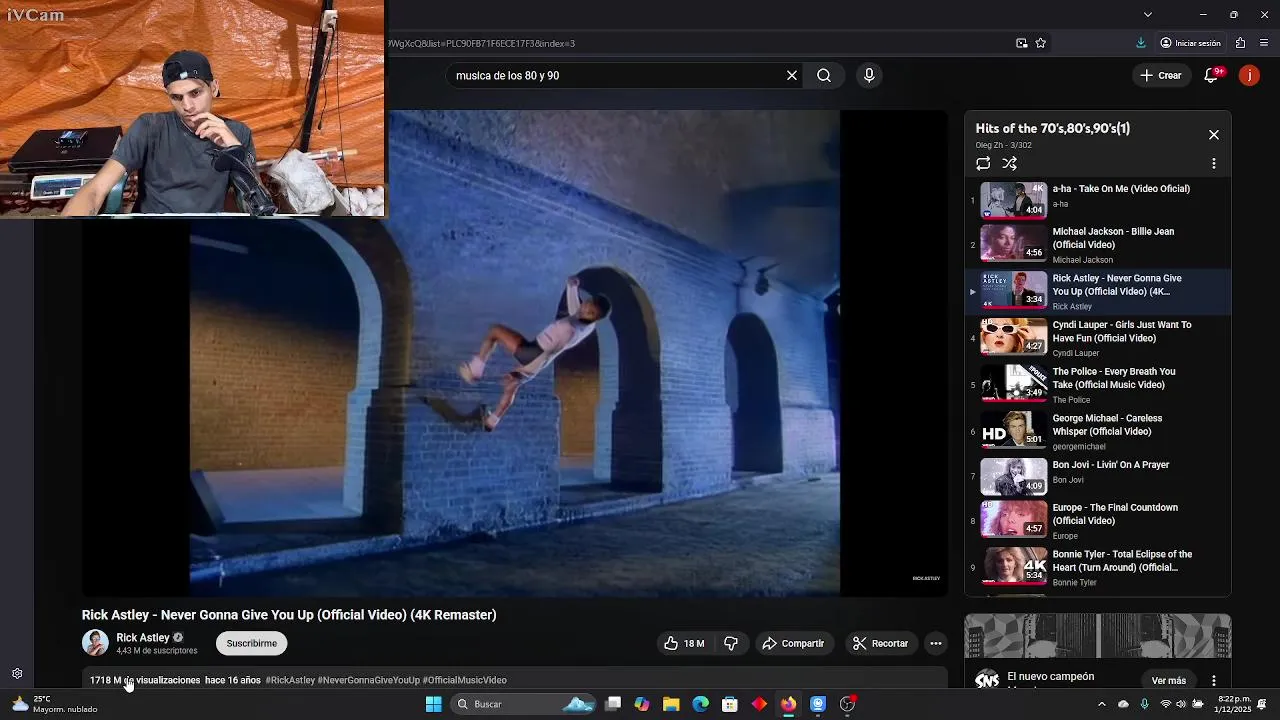Viewport: 1280px width, 720px height.
Task: Open the Crear create menu
Action: tap(1161, 75)
